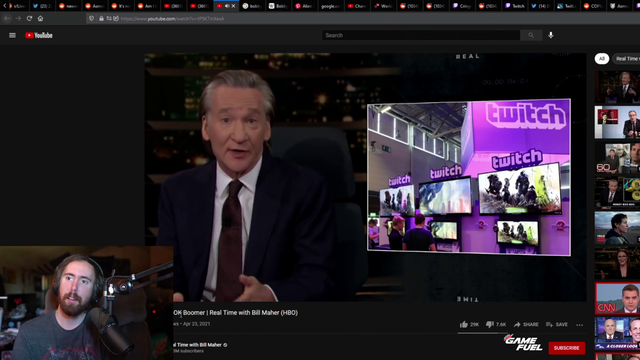Switch to the Twitter (14) tab
Screen dimensions: 640x360
pyautogui.click(x=541, y=6)
